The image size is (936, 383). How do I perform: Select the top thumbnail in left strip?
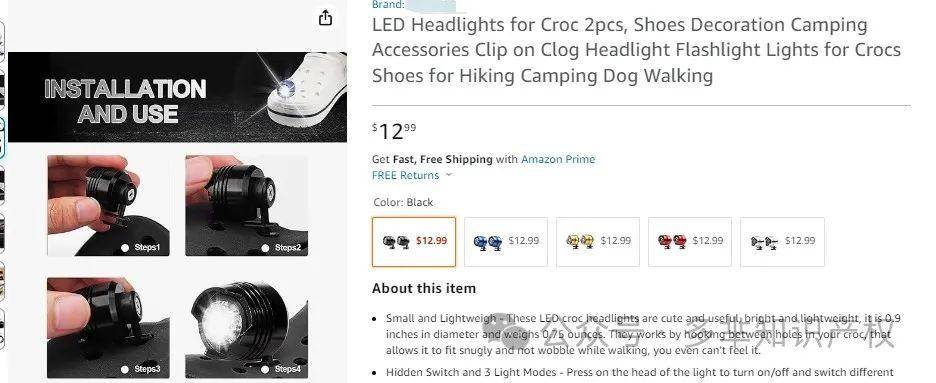pyautogui.click(x=2, y=39)
